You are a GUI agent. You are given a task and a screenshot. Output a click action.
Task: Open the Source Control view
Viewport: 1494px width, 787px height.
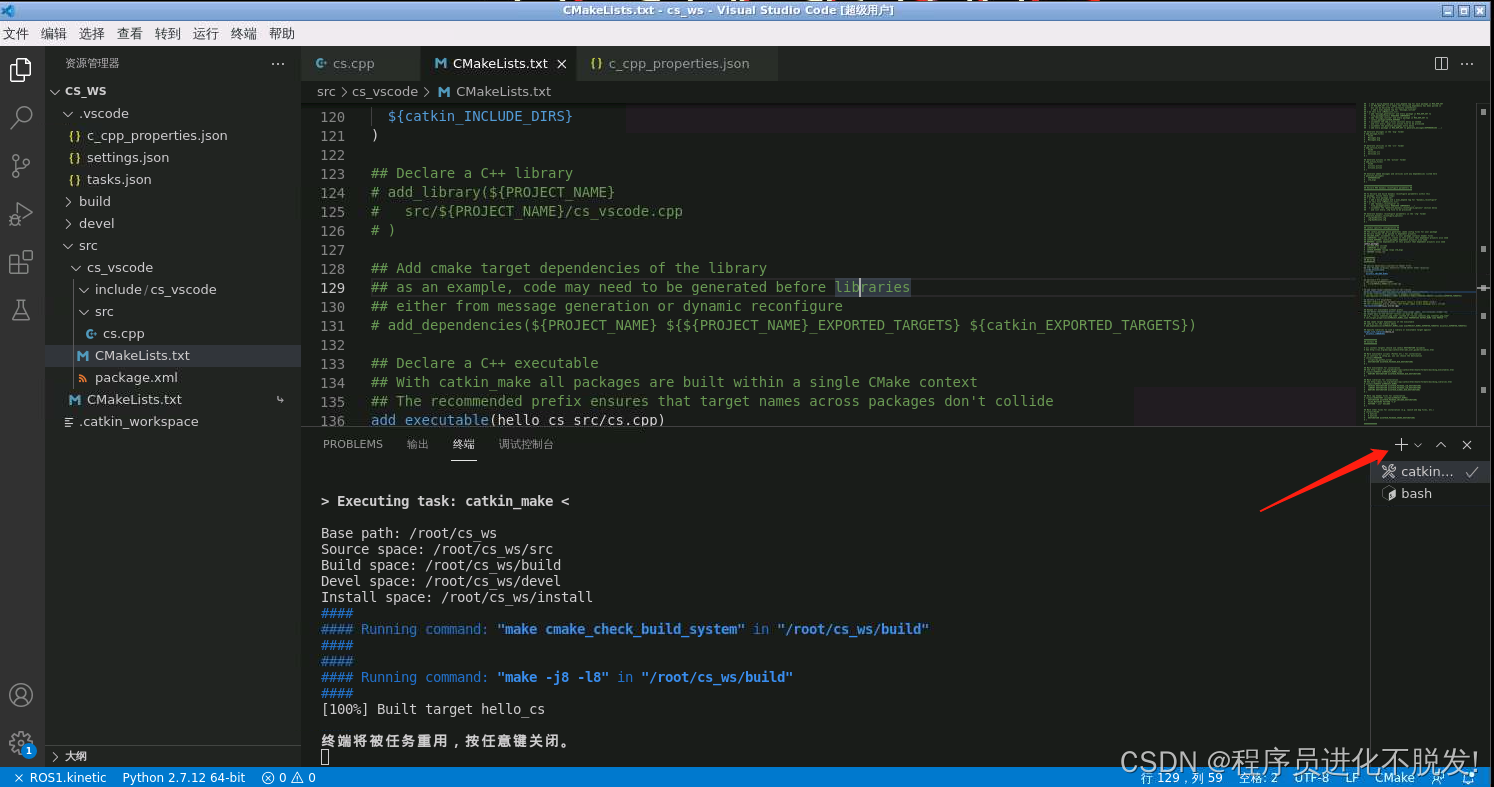pyautogui.click(x=21, y=166)
